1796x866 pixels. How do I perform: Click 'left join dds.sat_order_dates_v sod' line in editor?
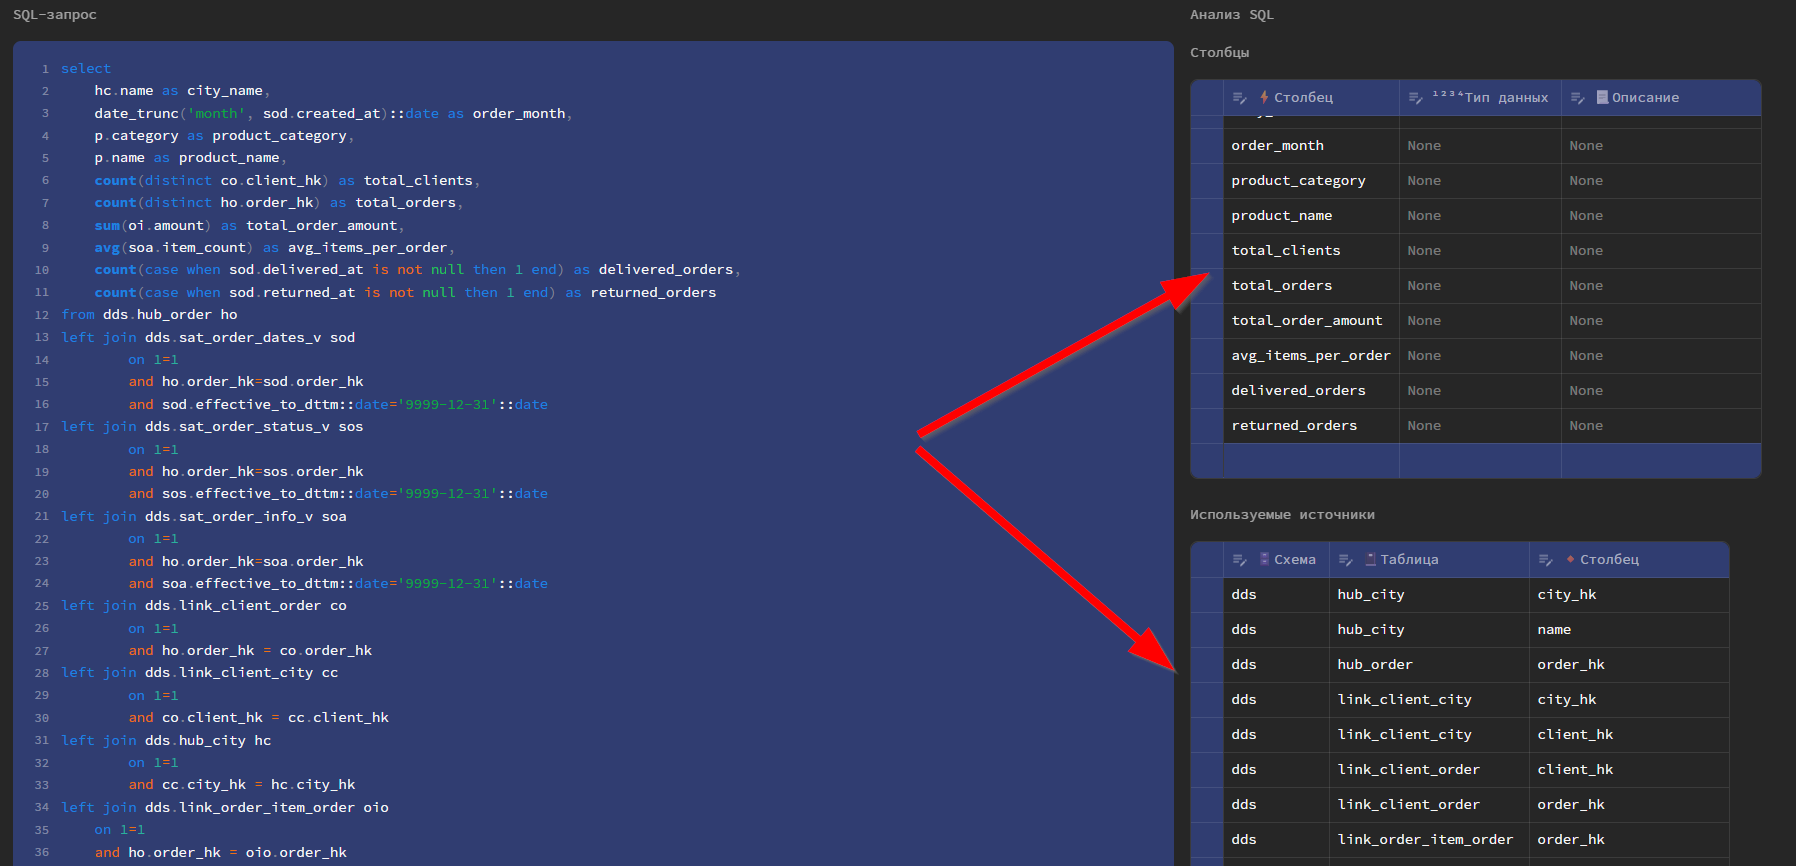[x=208, y=338]
